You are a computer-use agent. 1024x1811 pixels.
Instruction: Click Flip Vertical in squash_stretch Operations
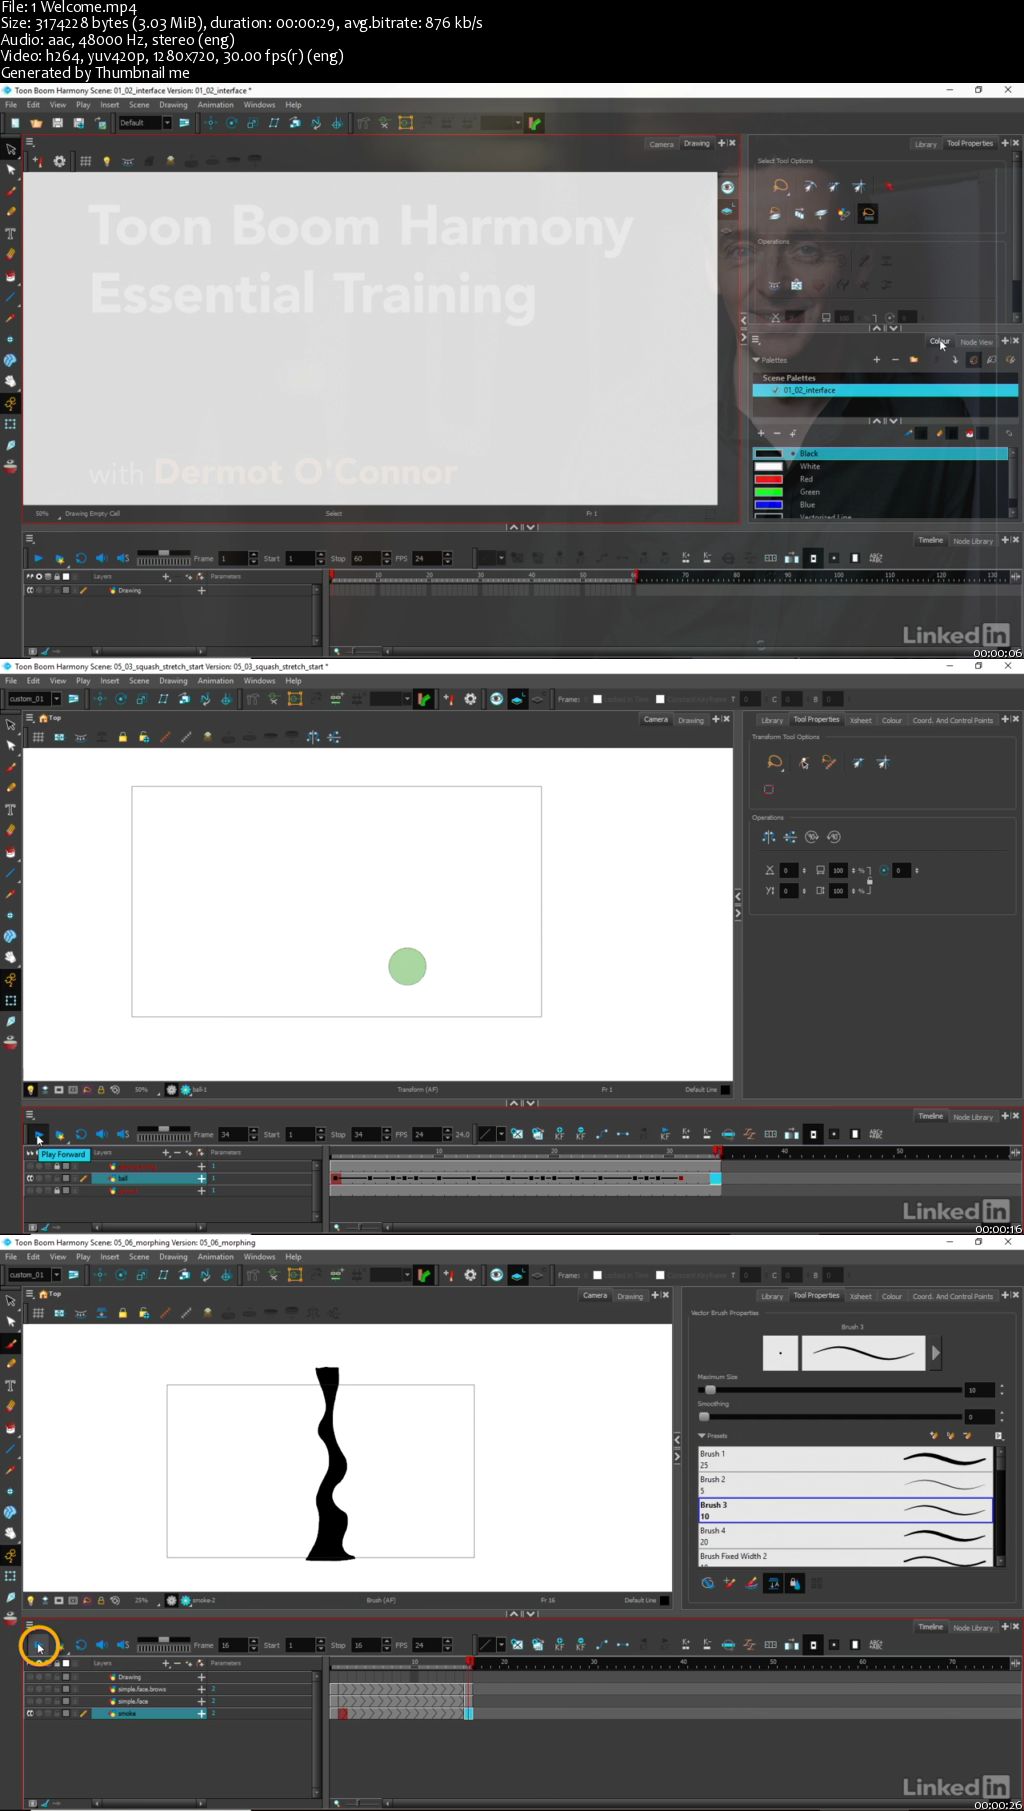(x=790, y=837)
